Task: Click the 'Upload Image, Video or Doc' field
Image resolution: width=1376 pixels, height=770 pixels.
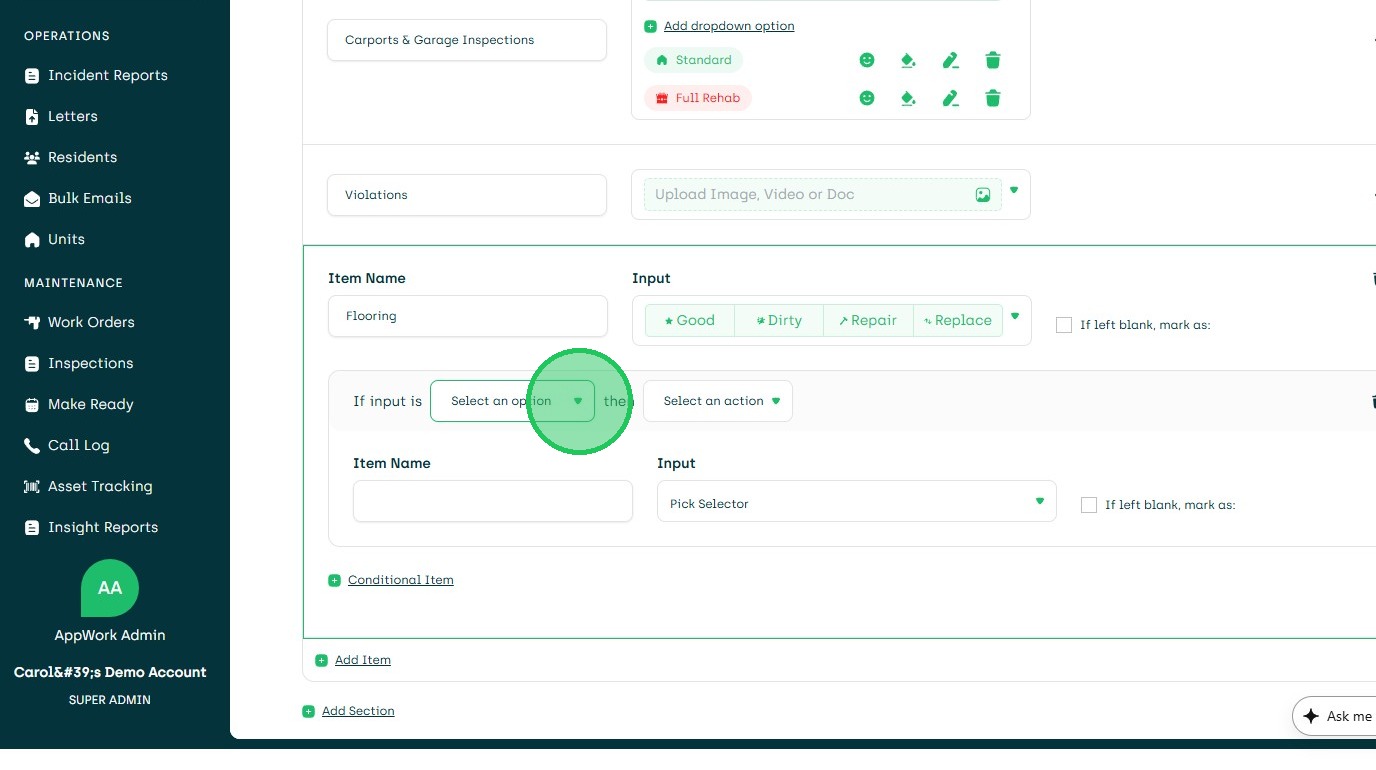Action: [x=823, y=195]
